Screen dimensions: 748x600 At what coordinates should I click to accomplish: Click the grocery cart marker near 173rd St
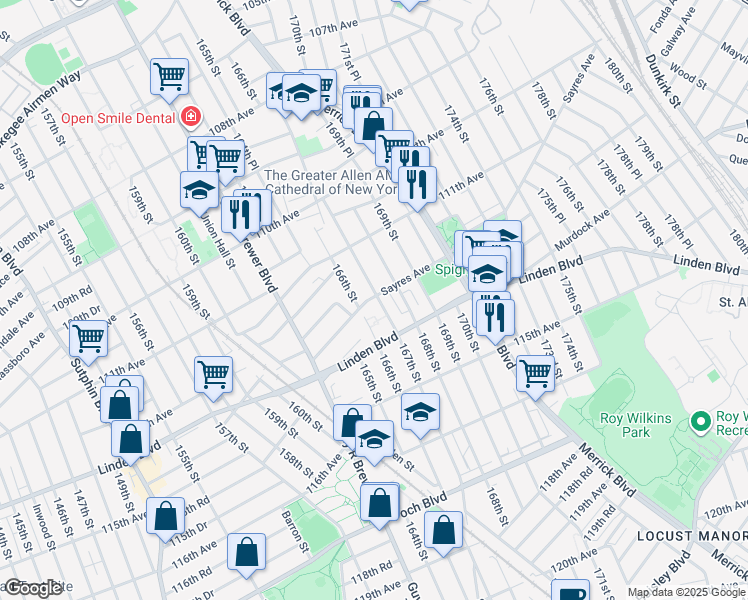pyautogui.click(x=535, y=373)
